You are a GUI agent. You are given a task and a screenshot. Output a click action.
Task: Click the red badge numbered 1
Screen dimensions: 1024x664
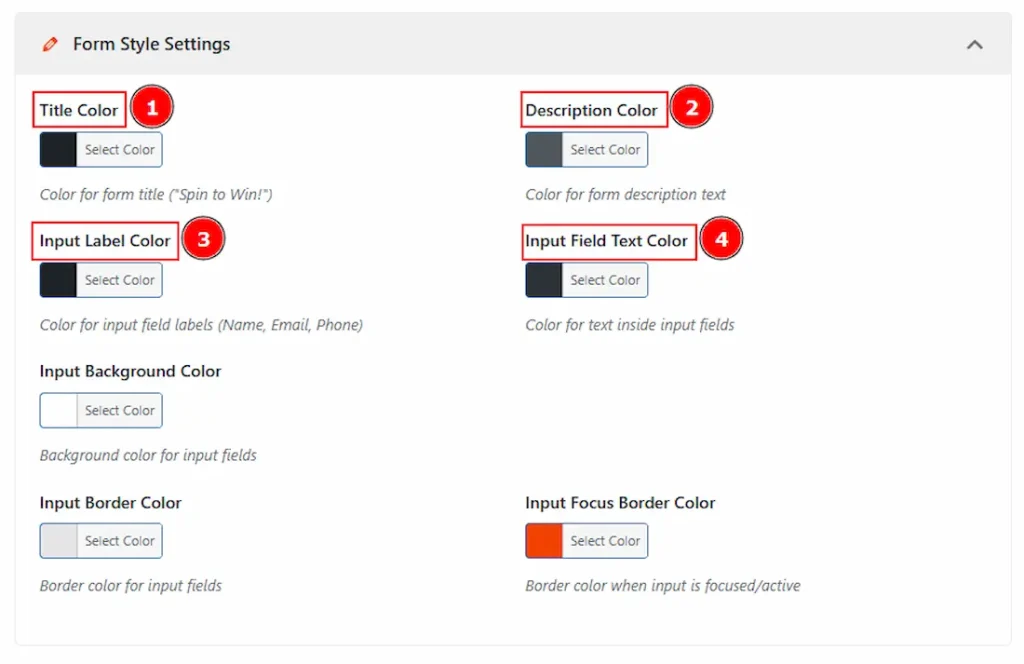[151, 105]
